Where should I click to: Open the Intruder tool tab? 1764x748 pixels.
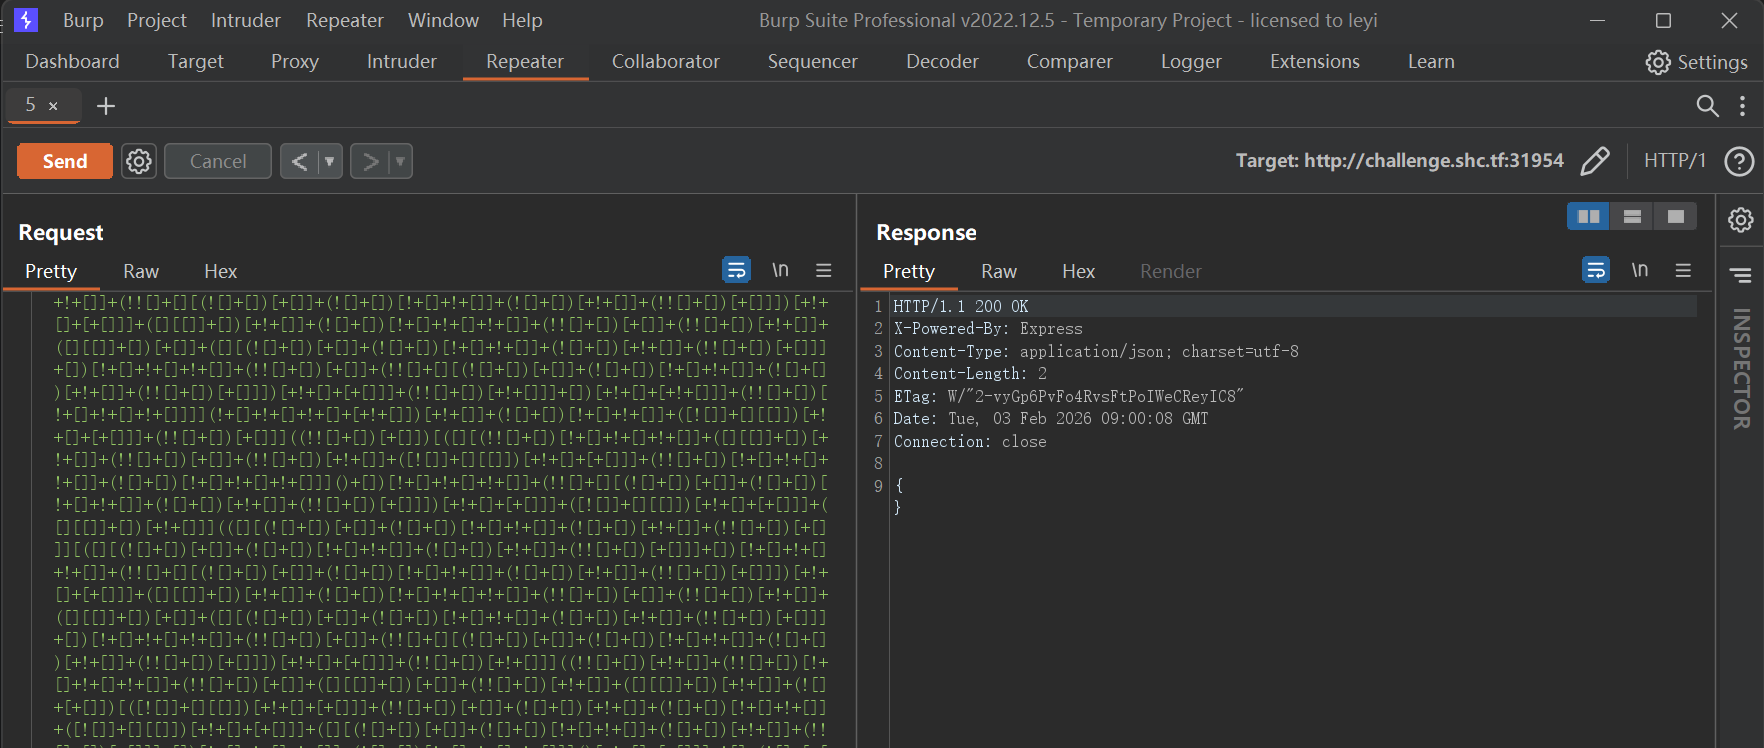coord(401,61)
